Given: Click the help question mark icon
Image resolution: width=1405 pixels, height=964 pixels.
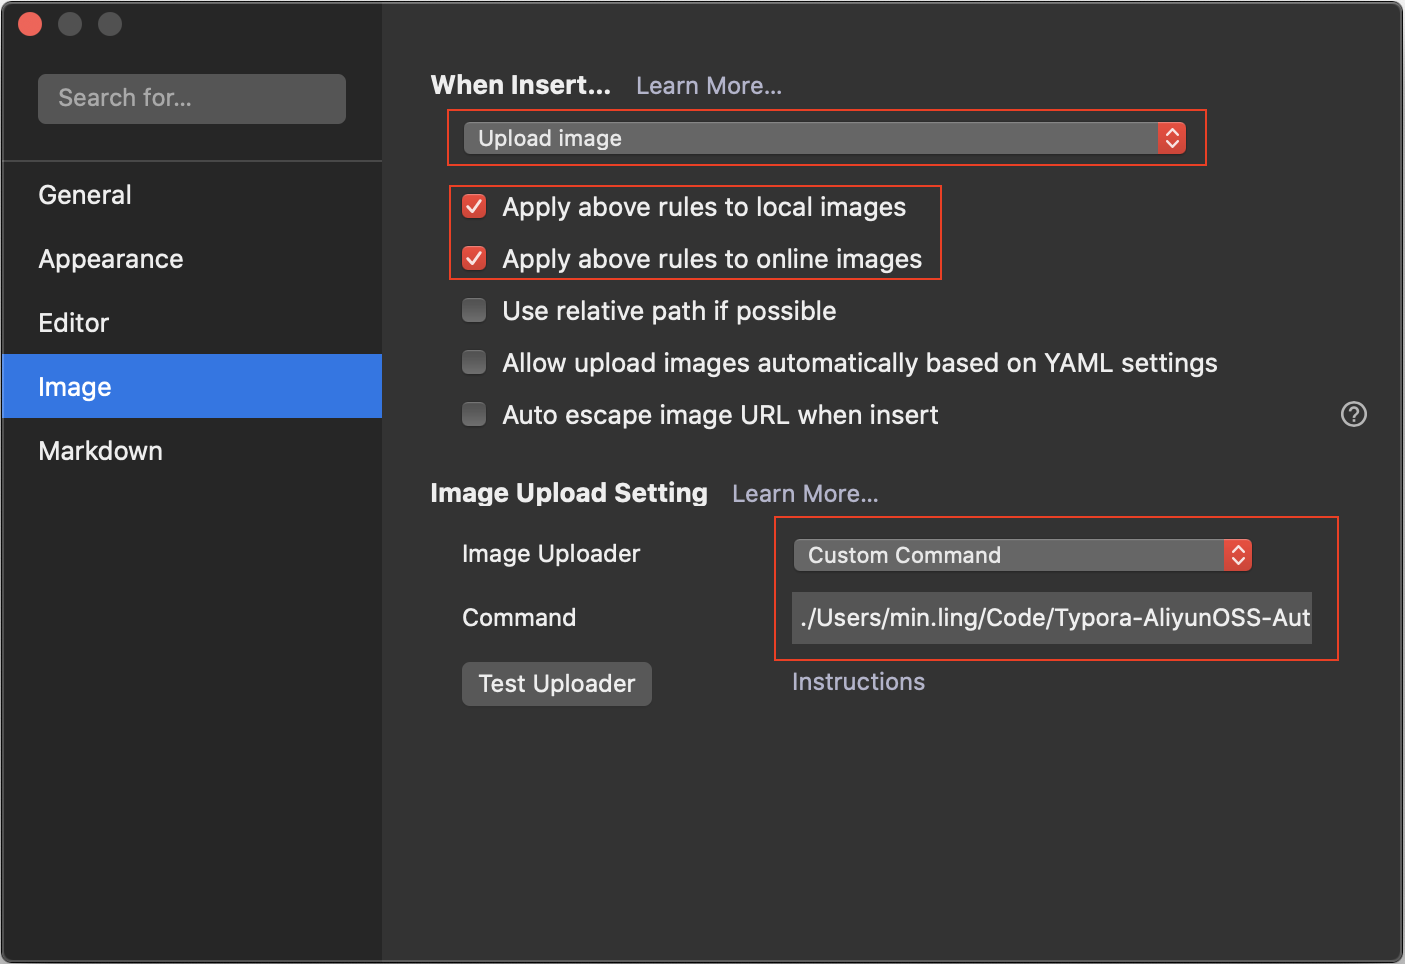Looking at the screenshot, I should [1353, 414].
